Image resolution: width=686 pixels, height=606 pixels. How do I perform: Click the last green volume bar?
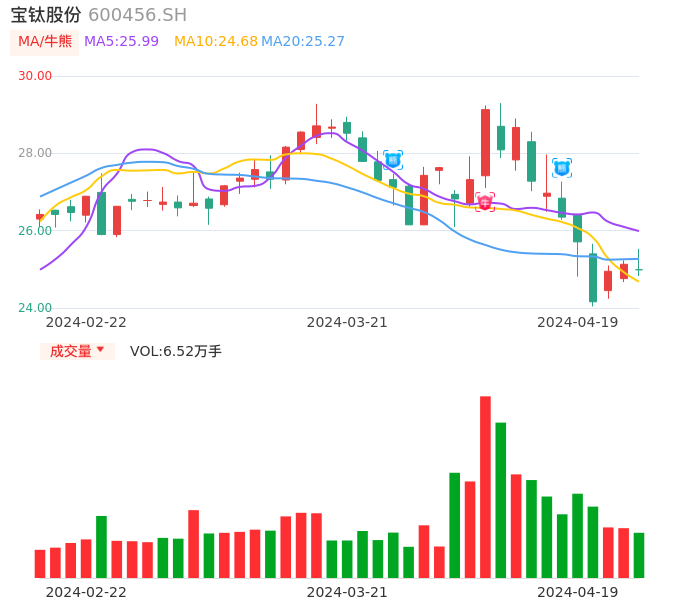click(639, 555)
